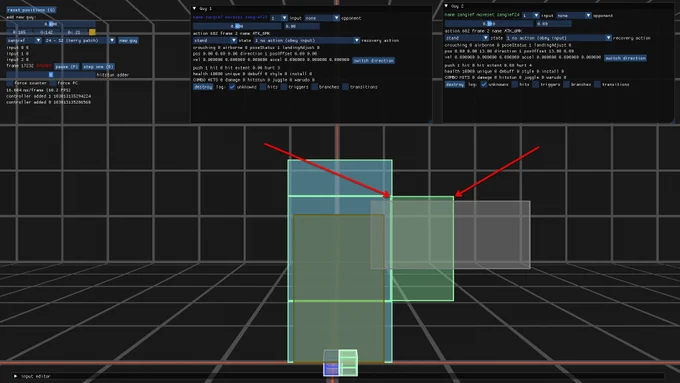The image size is (680, 383).
Task: Open the version dropdown showing terry patch
Action: [x=80, y=40]
